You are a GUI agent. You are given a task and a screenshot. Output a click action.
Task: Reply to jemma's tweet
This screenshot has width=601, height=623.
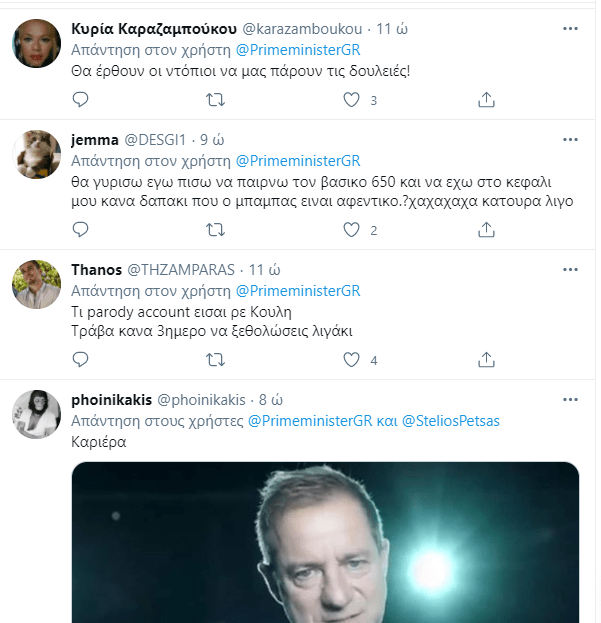[x=82, y=230]
